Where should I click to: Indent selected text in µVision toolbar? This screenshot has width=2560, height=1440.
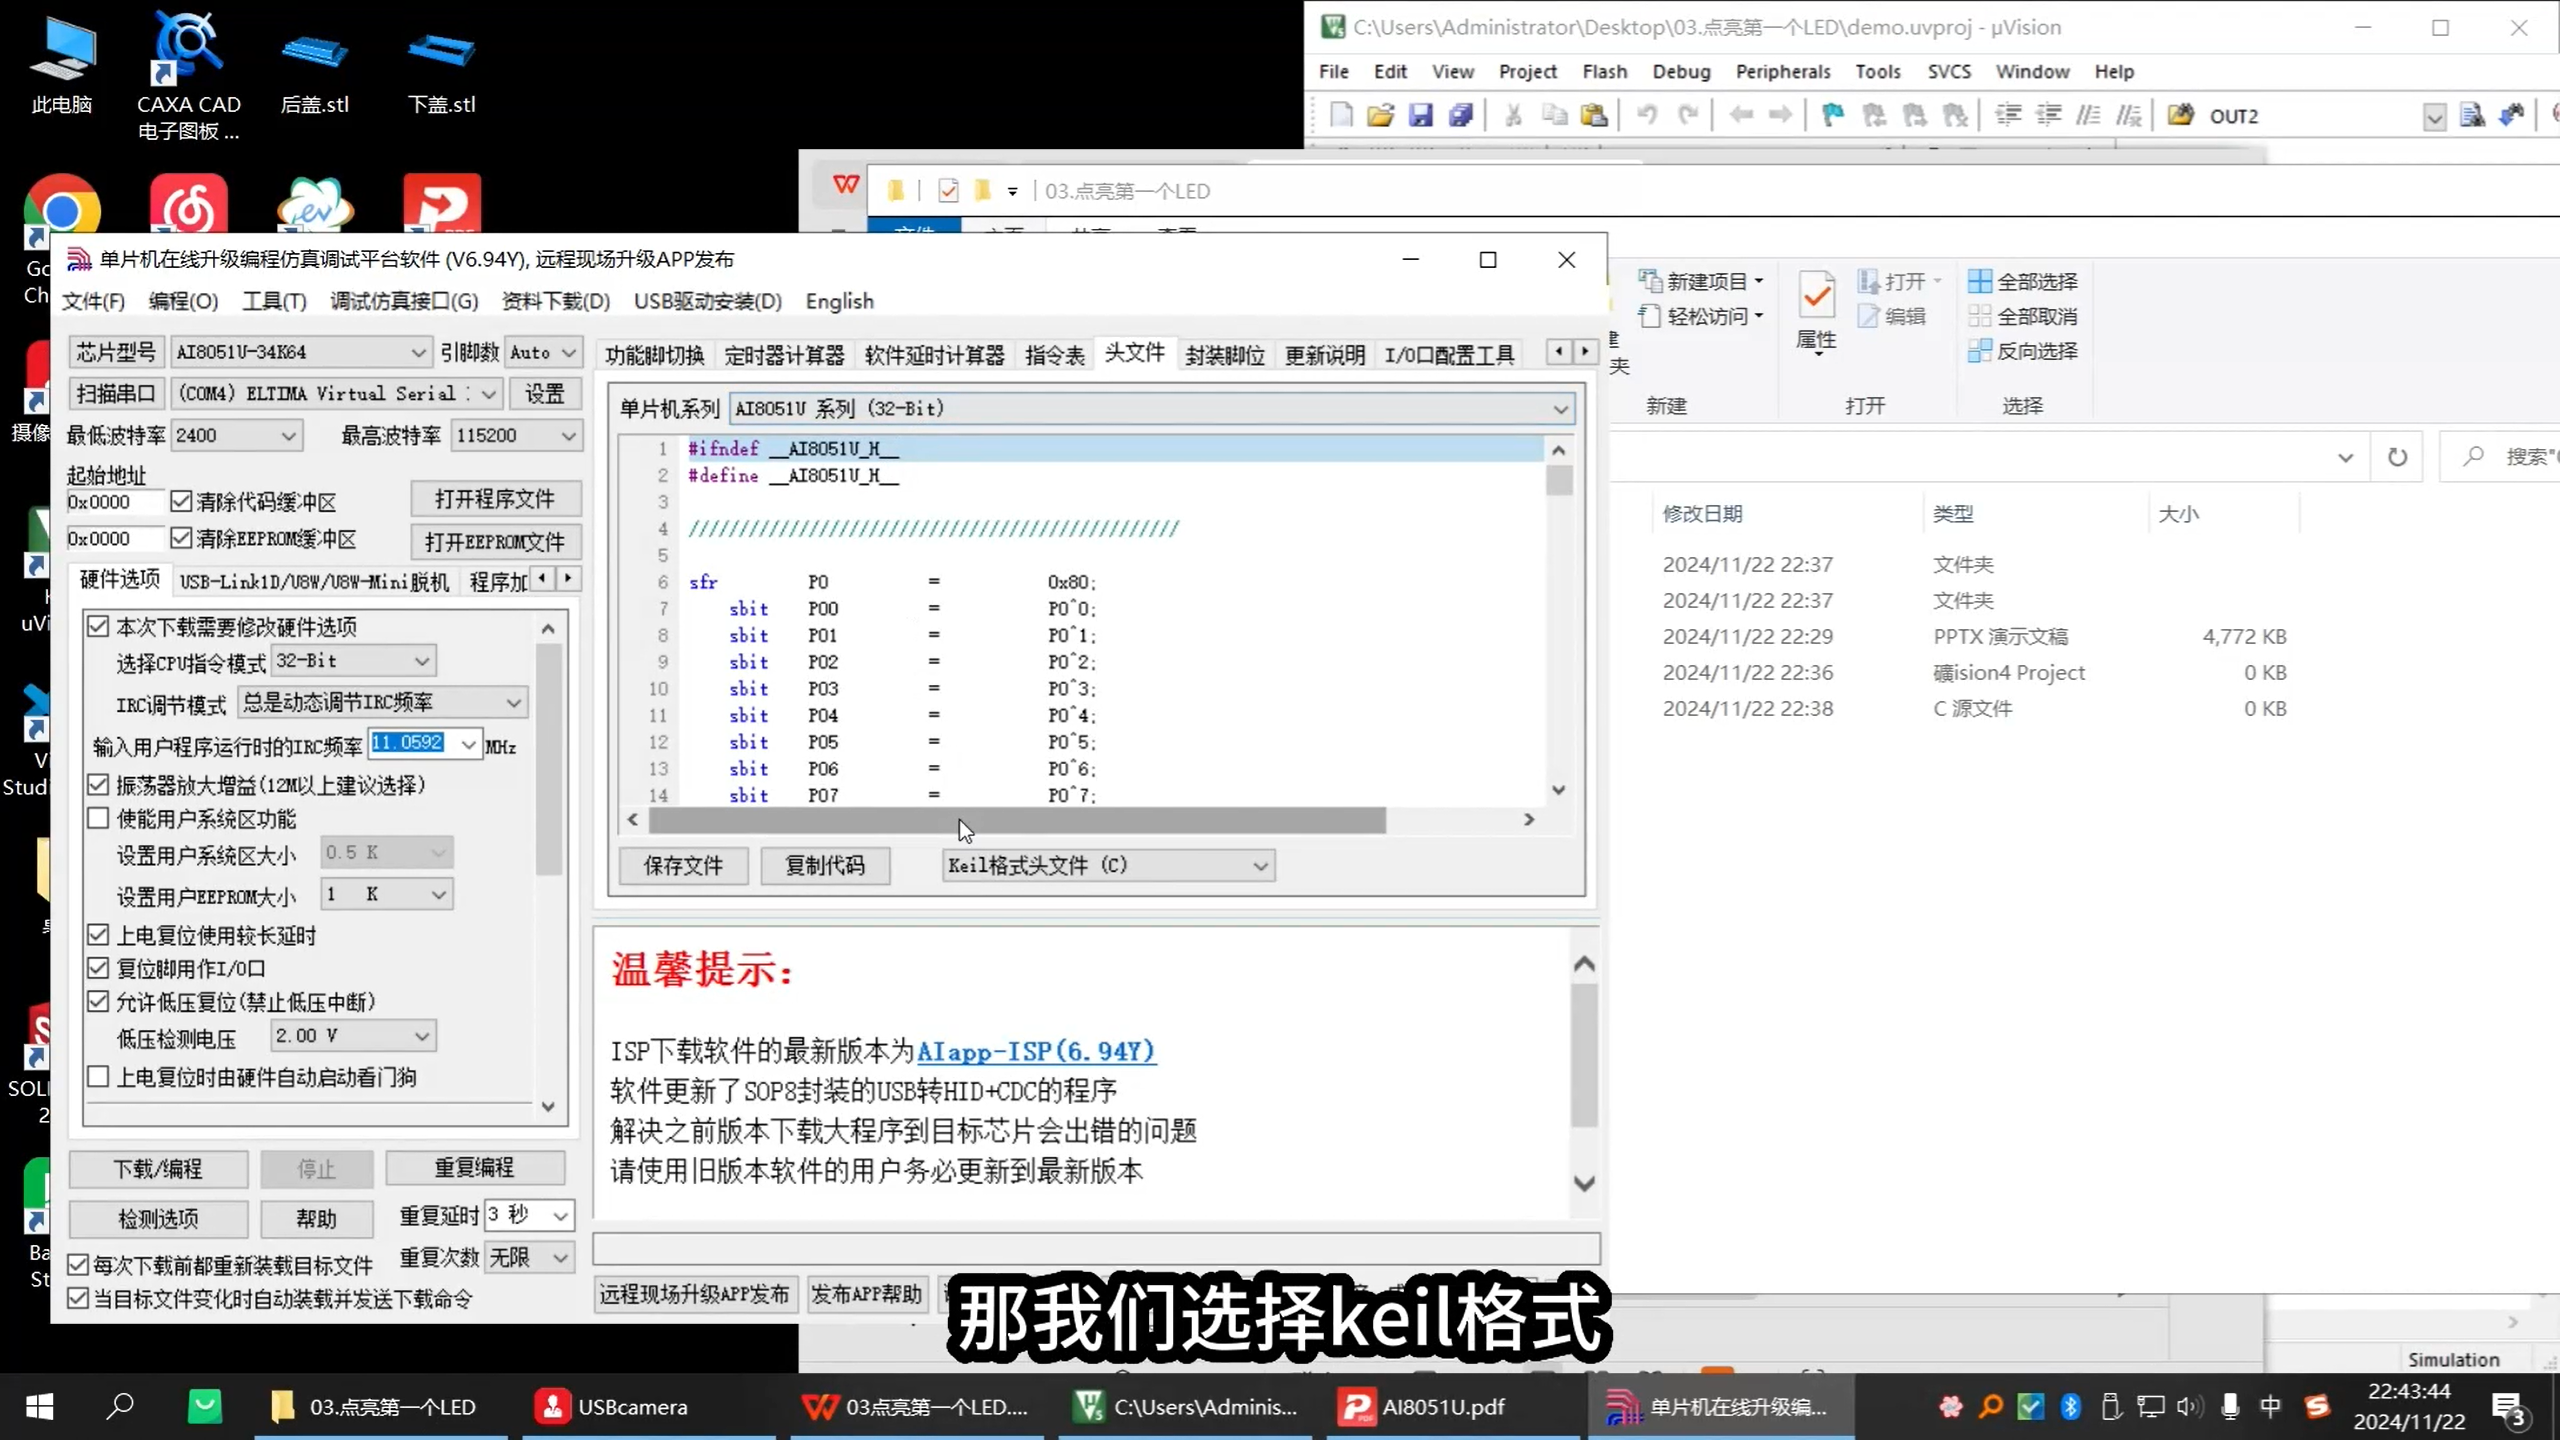point(2008,115)
